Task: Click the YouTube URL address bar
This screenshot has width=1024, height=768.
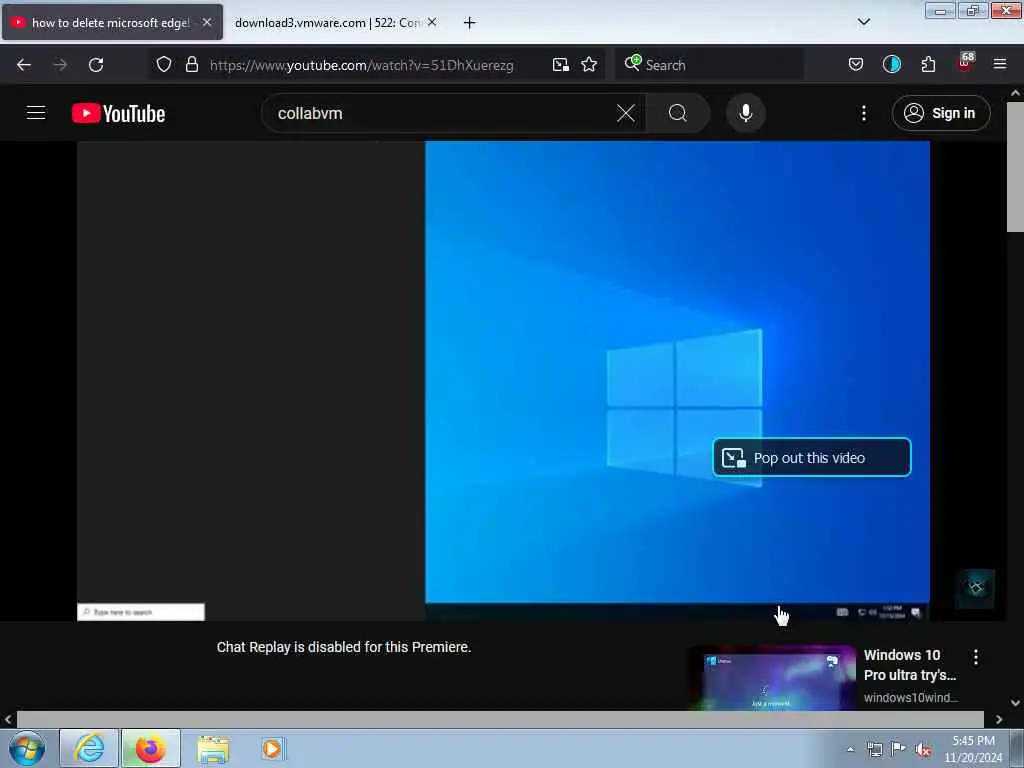Action: pyautogui.click(x=361, y=65)
